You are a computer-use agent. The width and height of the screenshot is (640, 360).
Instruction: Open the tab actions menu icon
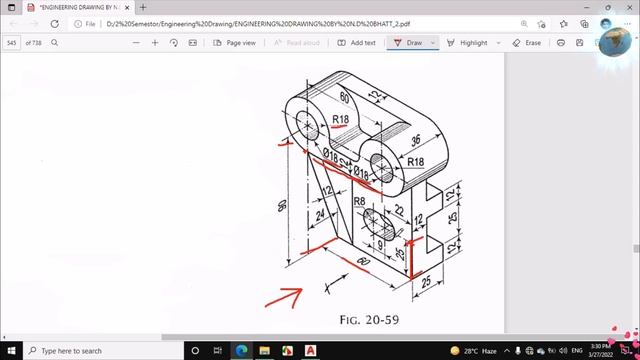11,7
